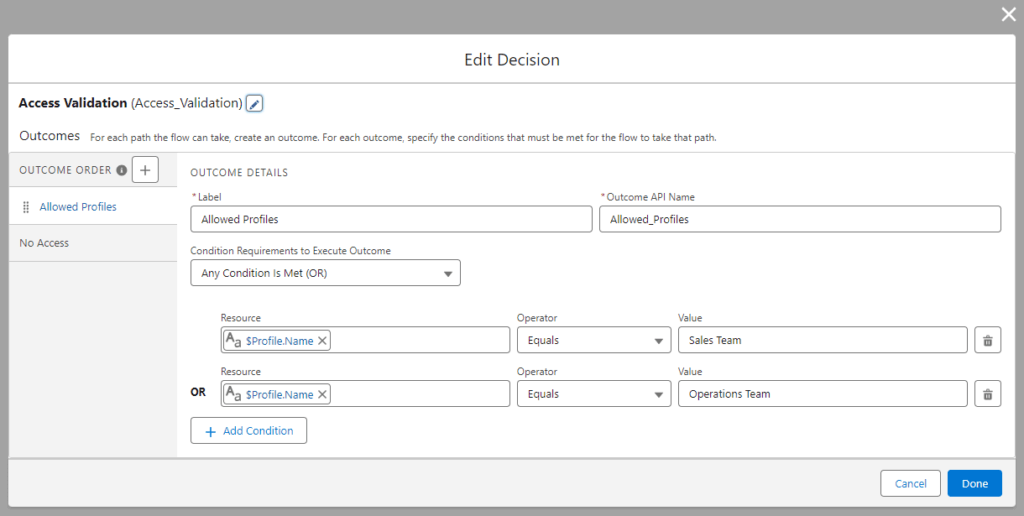
Task: Click the plus icon to add new outcome
Action: click(145, 170)
